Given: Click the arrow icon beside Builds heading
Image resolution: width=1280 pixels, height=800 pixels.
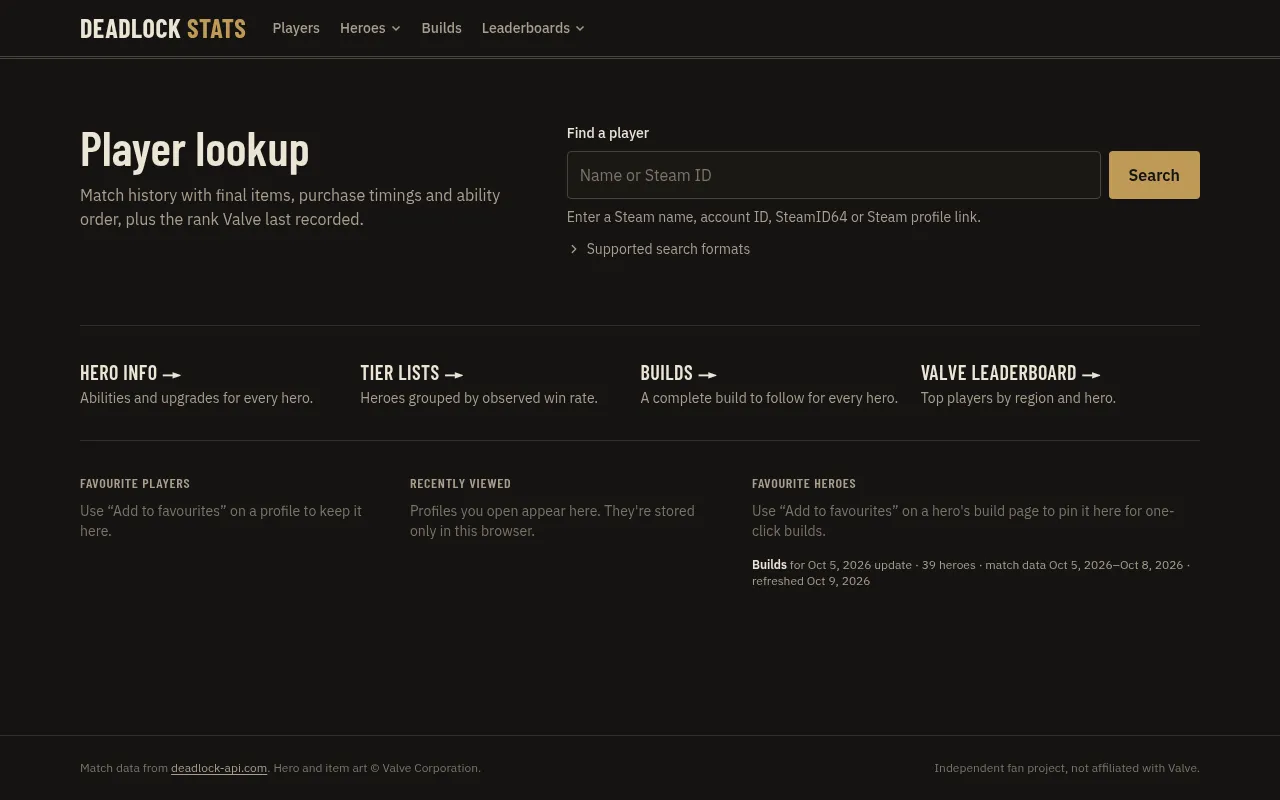Looking at the screenshot, I should 707,375.
